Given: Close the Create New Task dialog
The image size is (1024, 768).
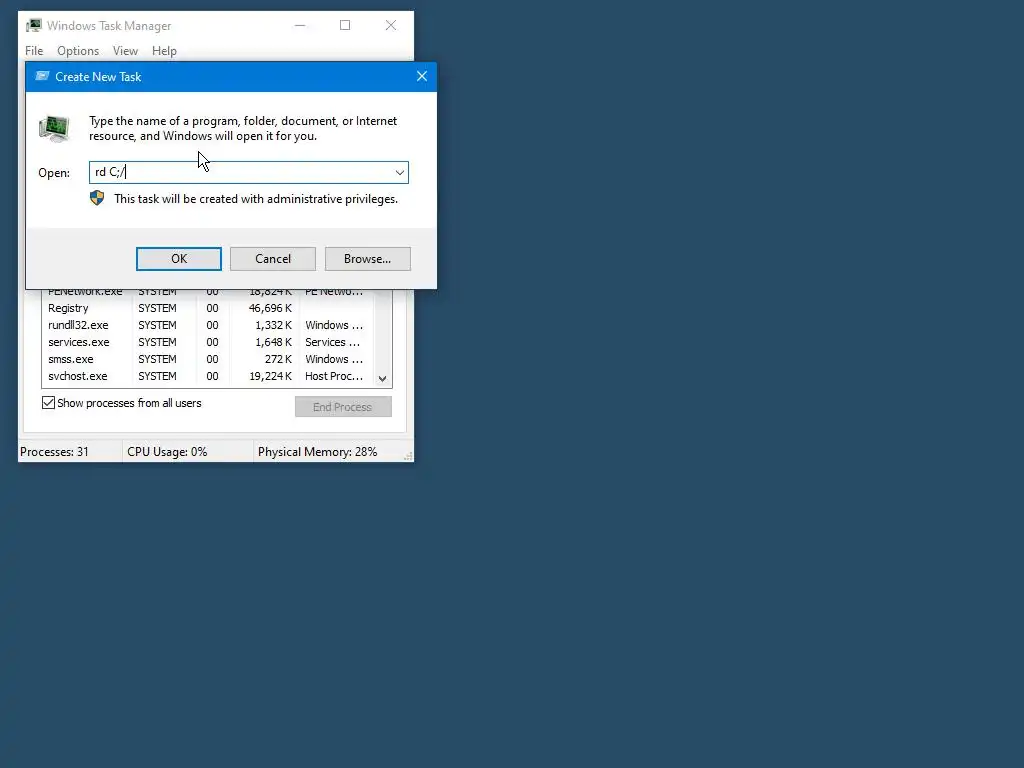Looking at the screenshot, I should pyautogui.click(x=422, y=76).
